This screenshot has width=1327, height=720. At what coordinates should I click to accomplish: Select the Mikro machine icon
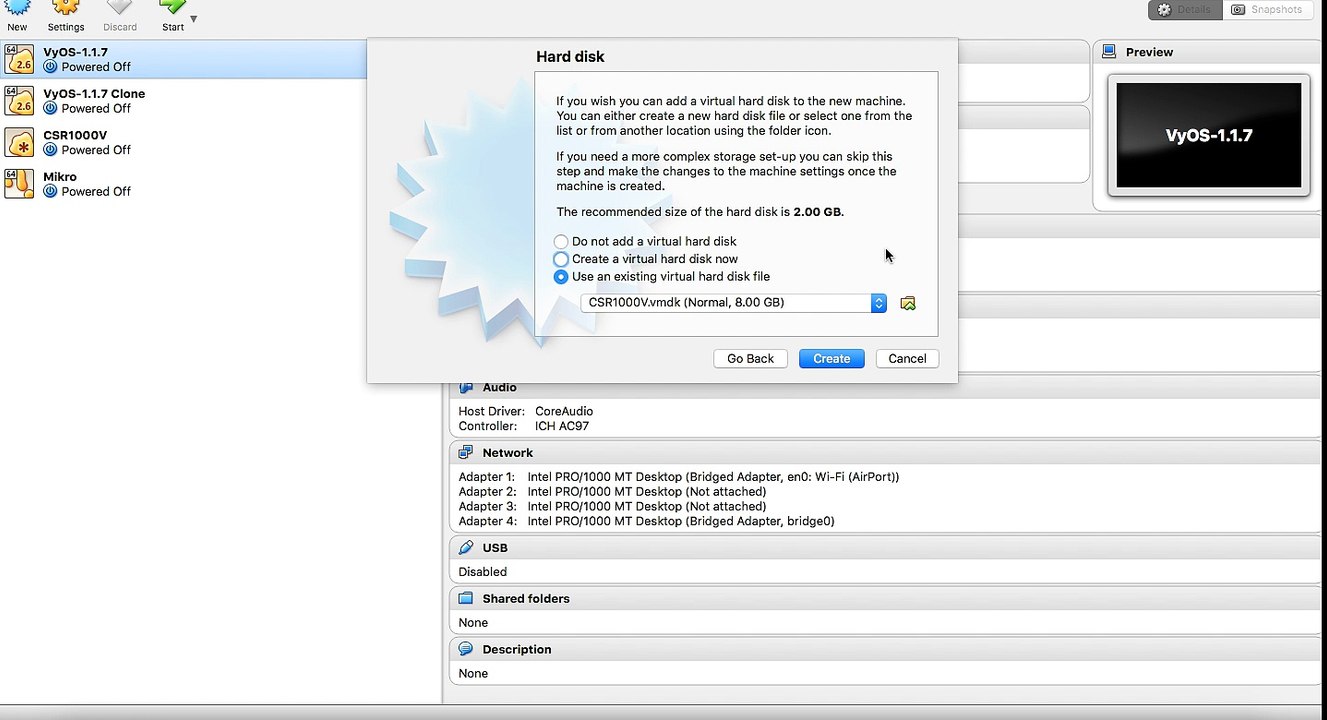19,184
